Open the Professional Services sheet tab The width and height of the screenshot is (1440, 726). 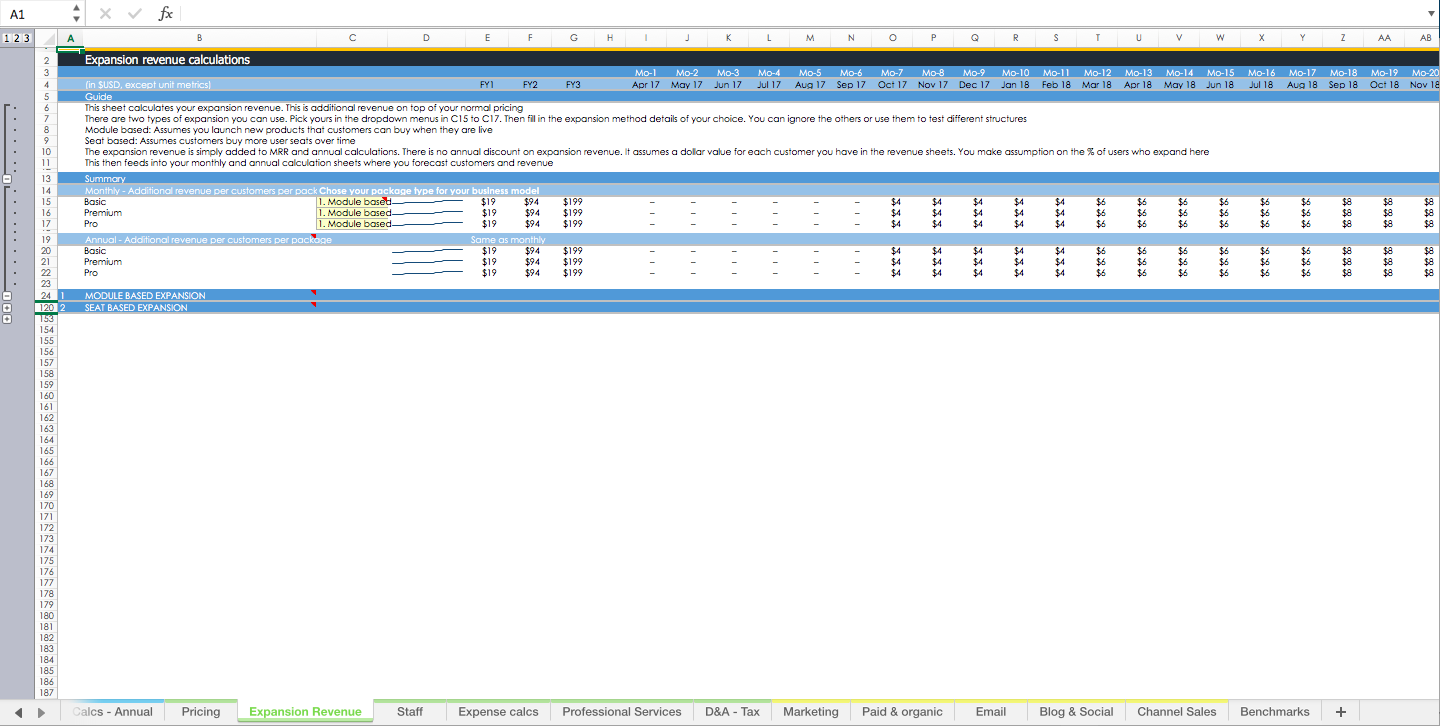click(621, 712)
